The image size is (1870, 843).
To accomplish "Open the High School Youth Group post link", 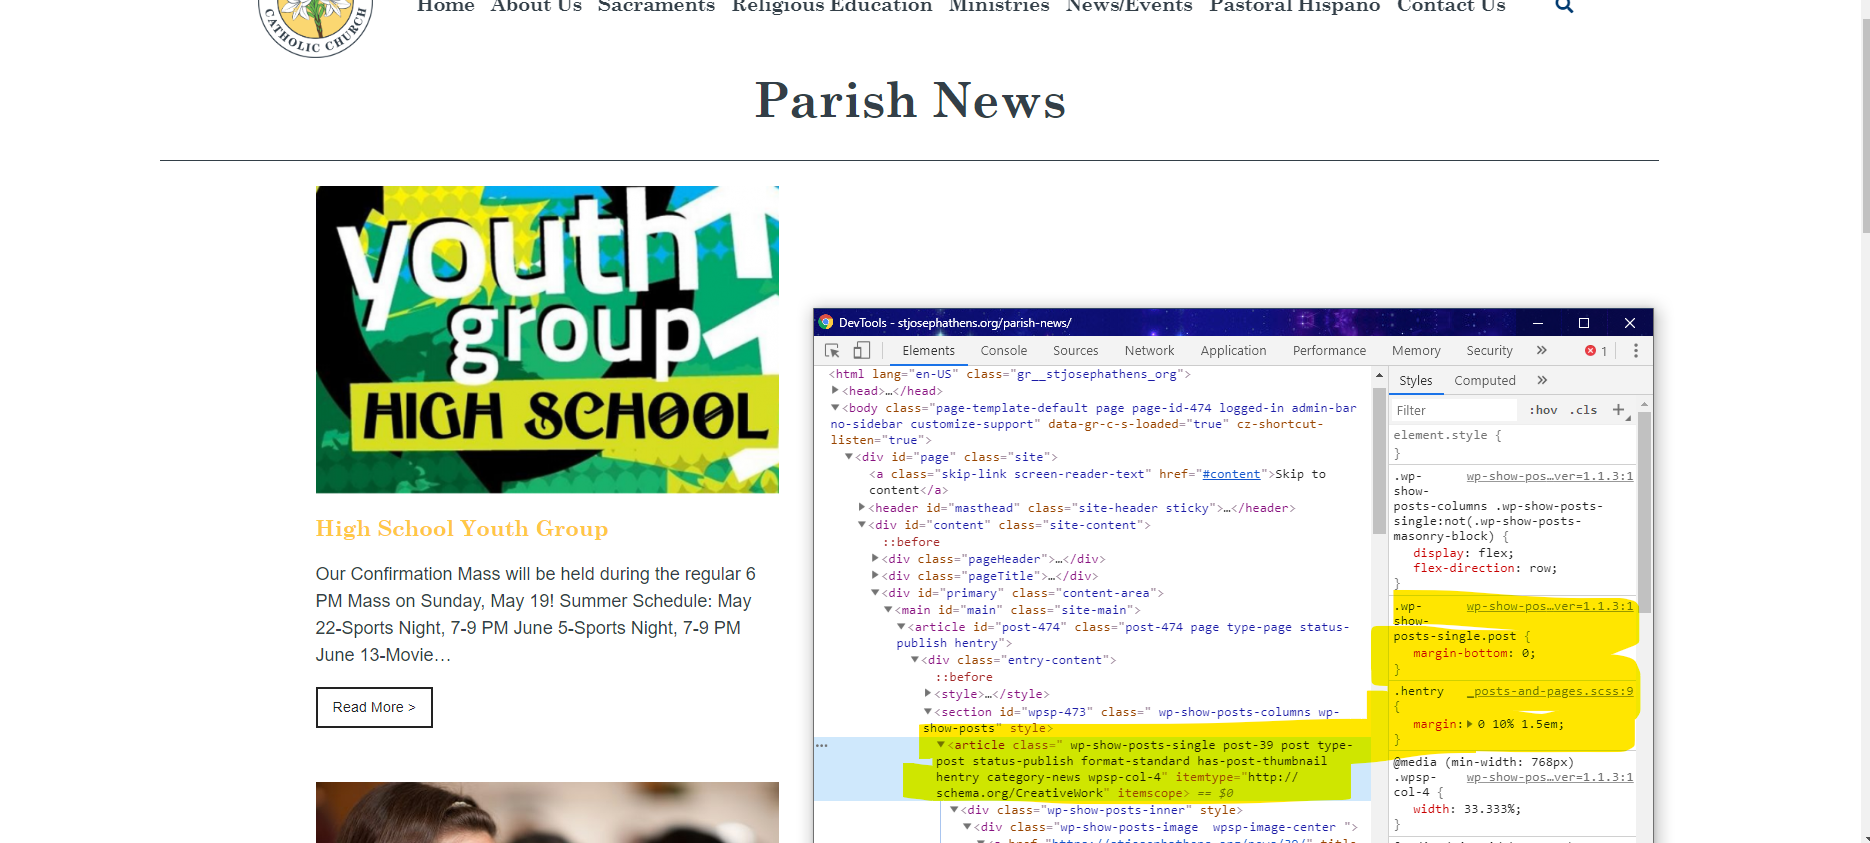I will (x=461, y=529).
